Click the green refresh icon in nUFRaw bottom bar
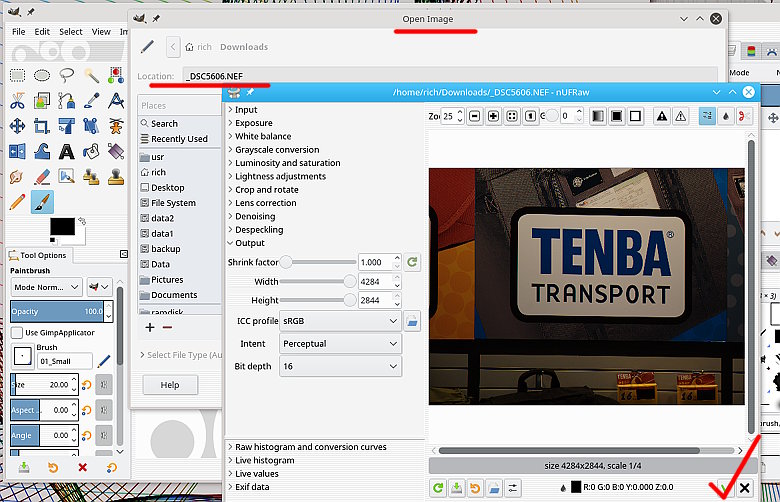780x502 pixels. (x=438, y=488)
